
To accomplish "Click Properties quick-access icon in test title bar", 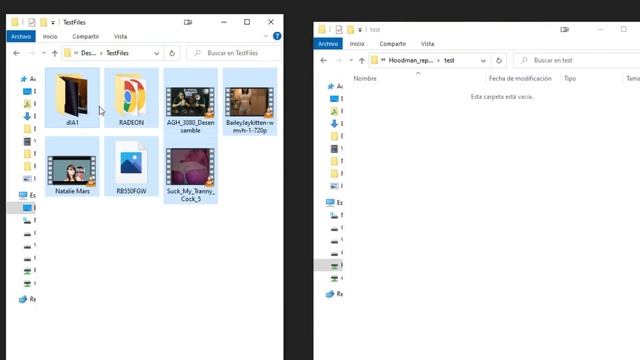I will click(x=339, y=30).
